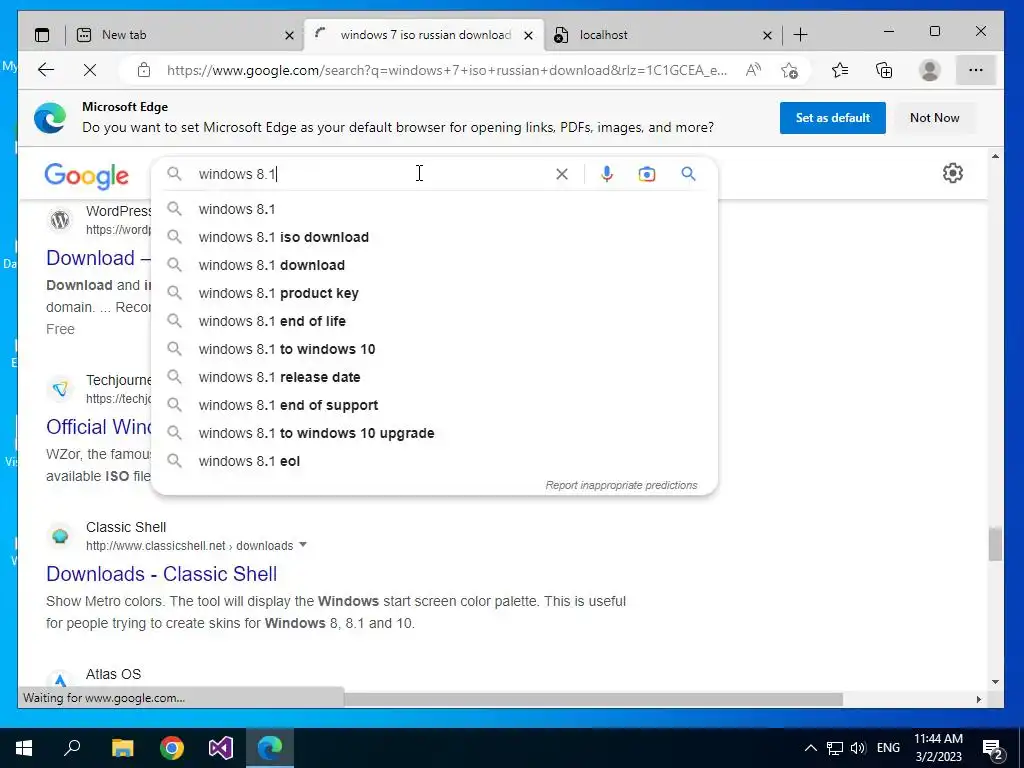Choose suggestion windows 8.1 end of support

(x=434, y=406)
